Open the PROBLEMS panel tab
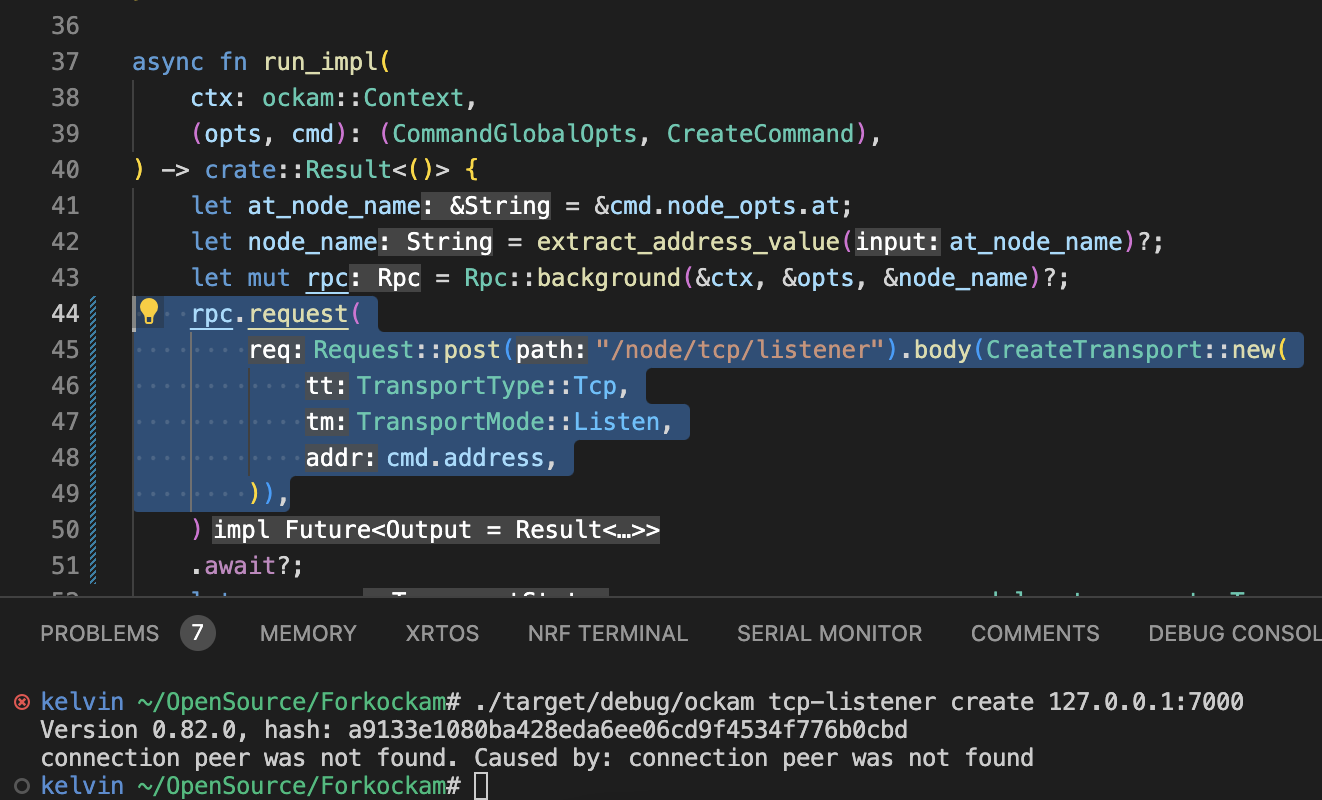Viewport: 1322px width, 800px height. click(99, 633)
